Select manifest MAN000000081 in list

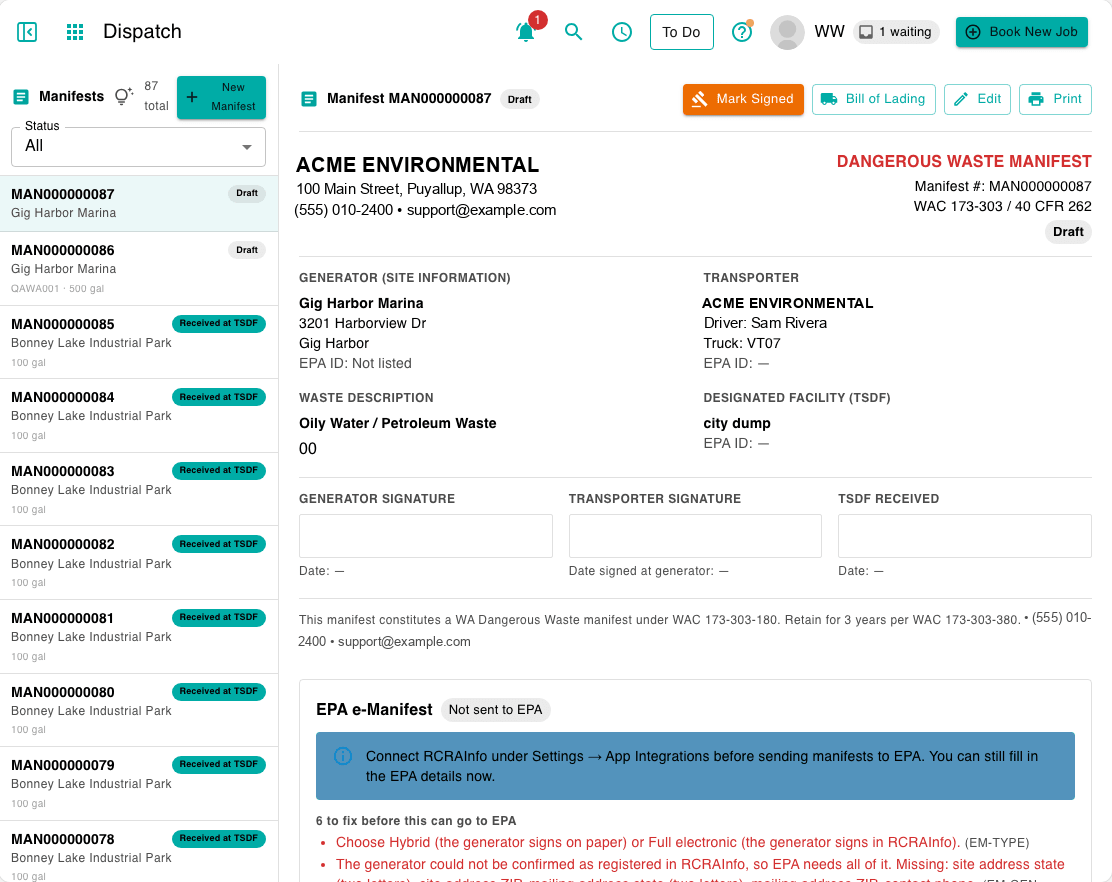click(x=139, y=637)
